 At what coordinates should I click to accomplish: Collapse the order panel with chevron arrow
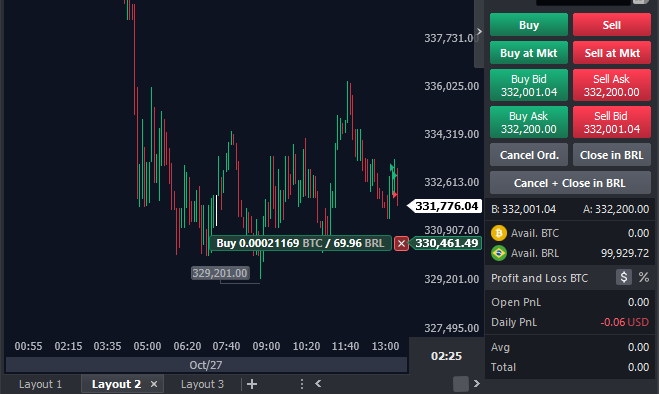tap(479, 32)
